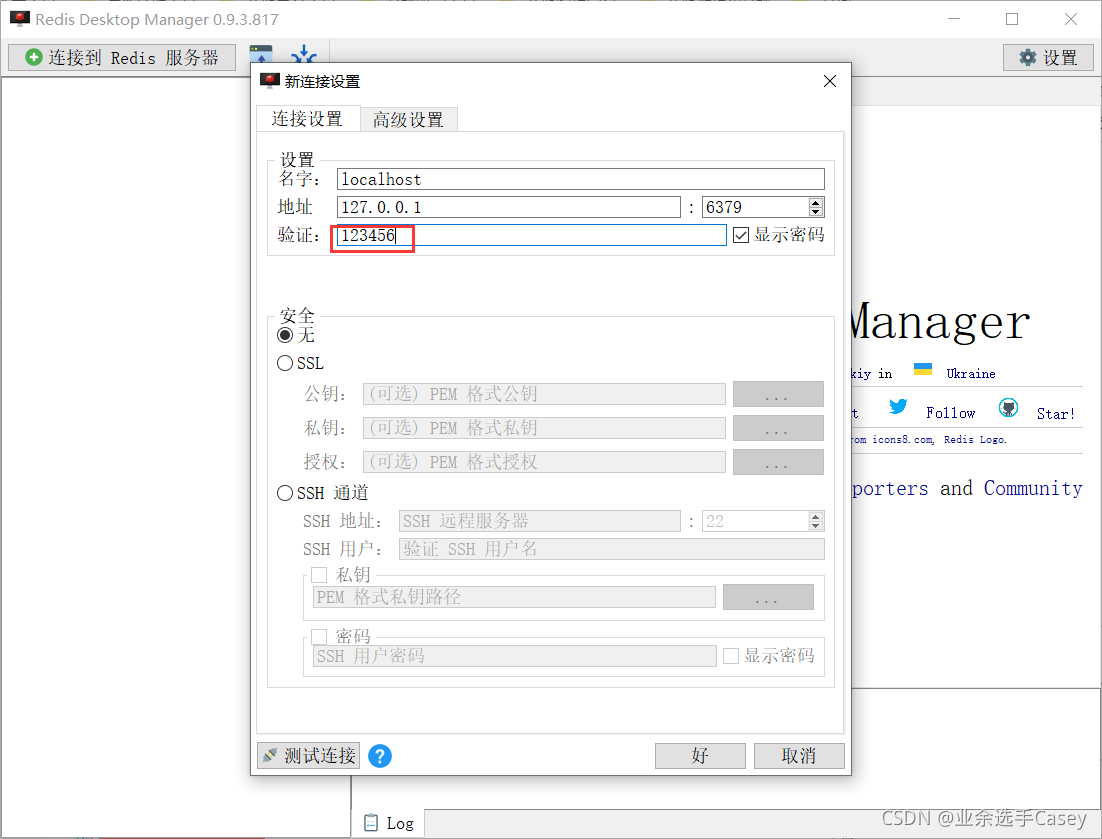Toggle the show password checkbox beside 验证
Viewport: 1102px width, 839px height.
[x=741, y=235]
